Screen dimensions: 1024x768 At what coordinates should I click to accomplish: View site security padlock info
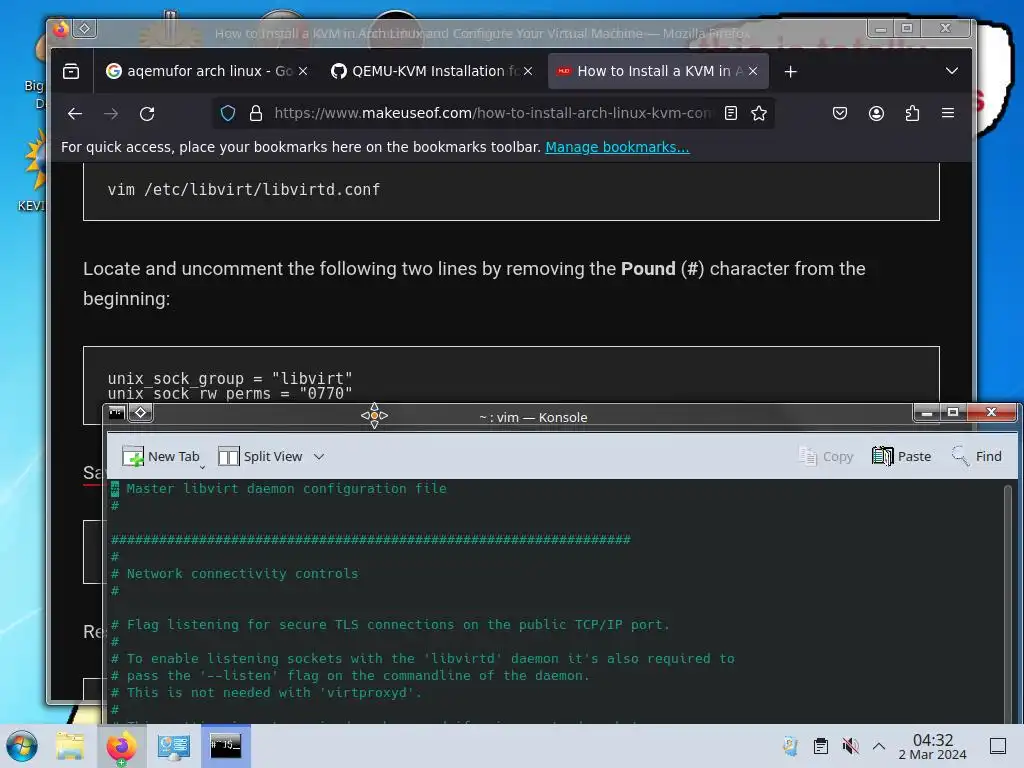coord(256,114)
